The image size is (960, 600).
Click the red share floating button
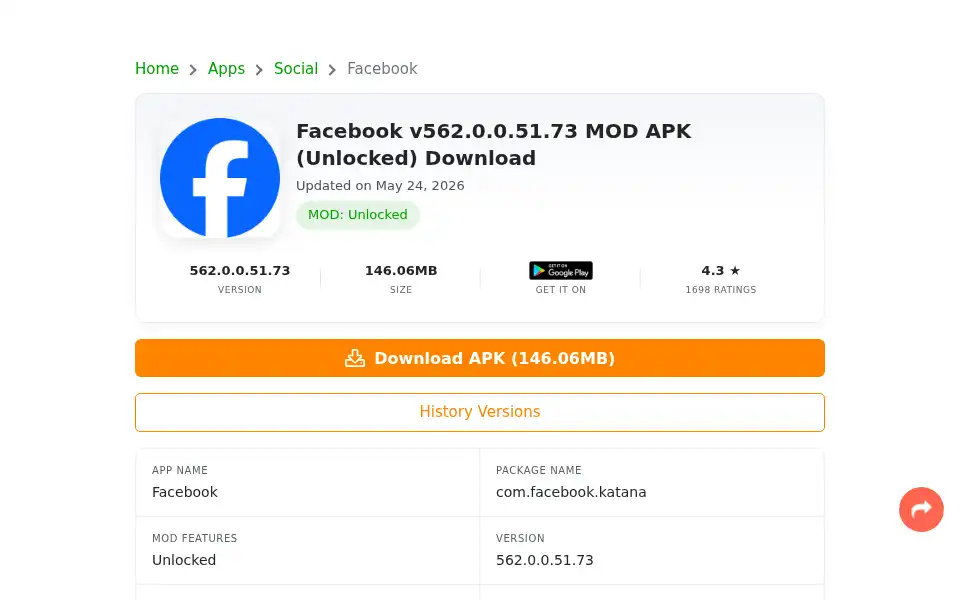click(x=921, y=509)
